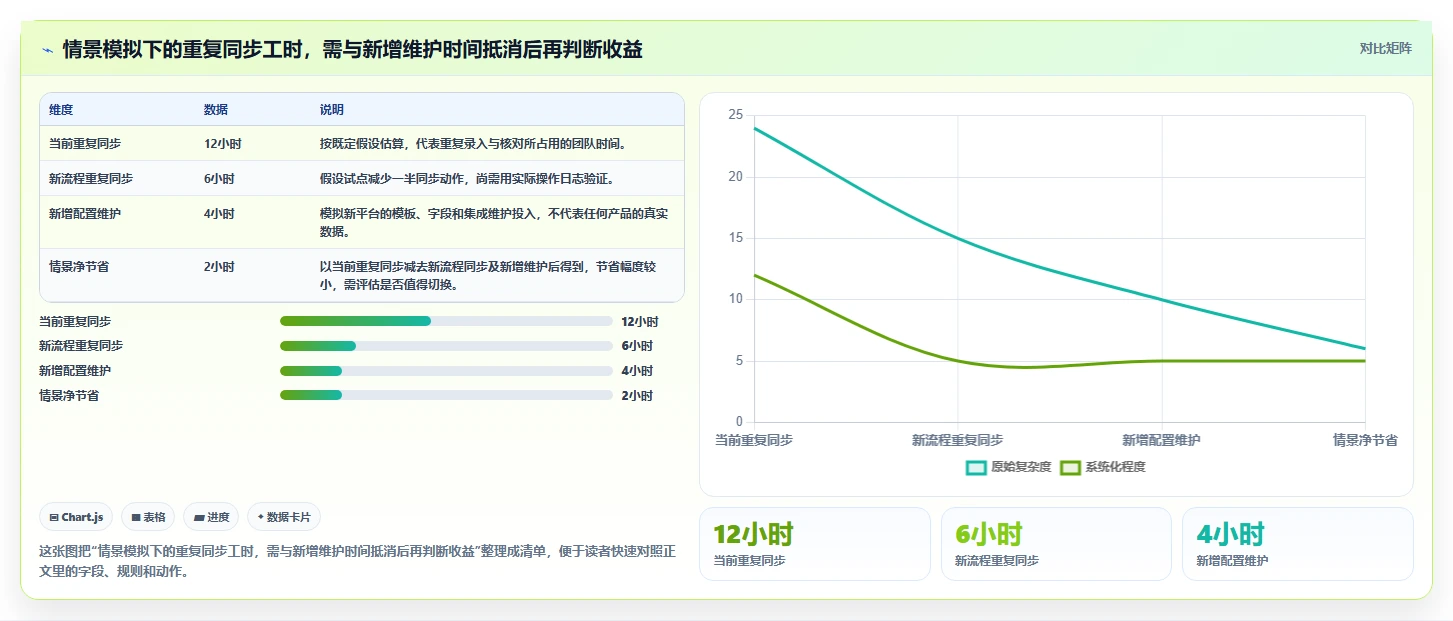Click y-axis tick label 25
This screenshot has width=1453, height=621.
[736, 115]
